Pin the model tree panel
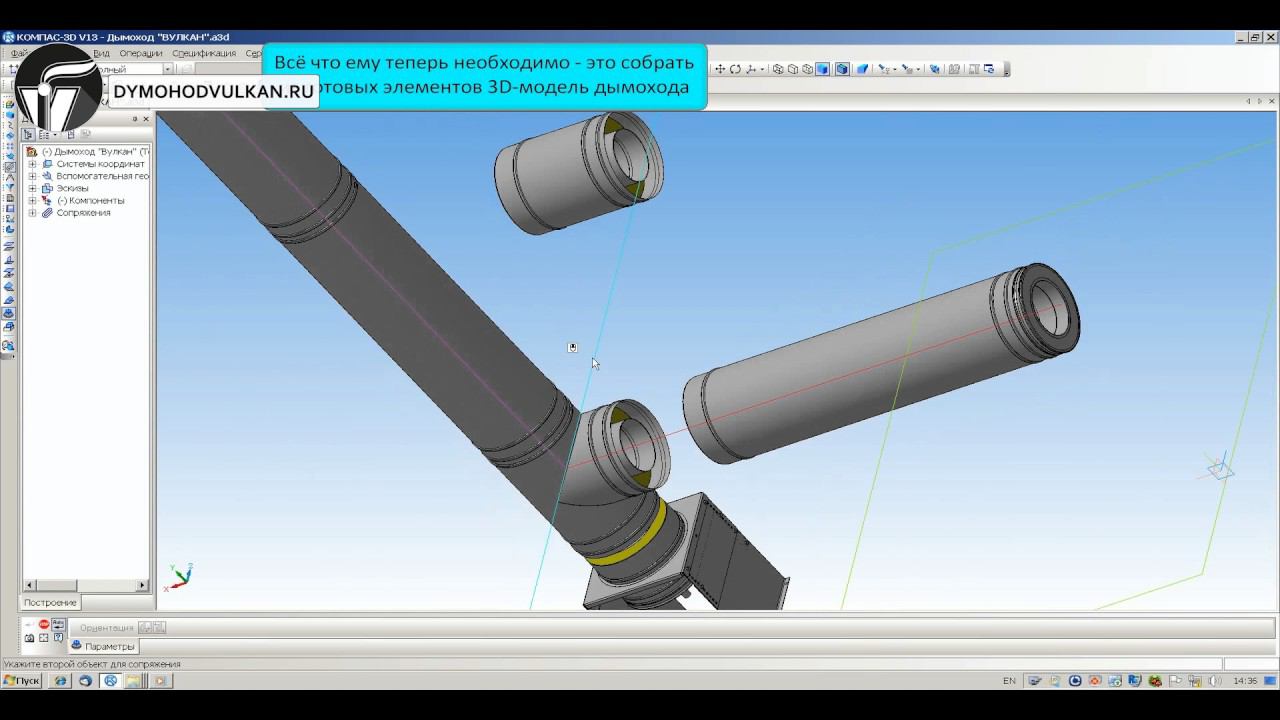Viewport: 1280px width, 720px height. click(x=135, y=119)
